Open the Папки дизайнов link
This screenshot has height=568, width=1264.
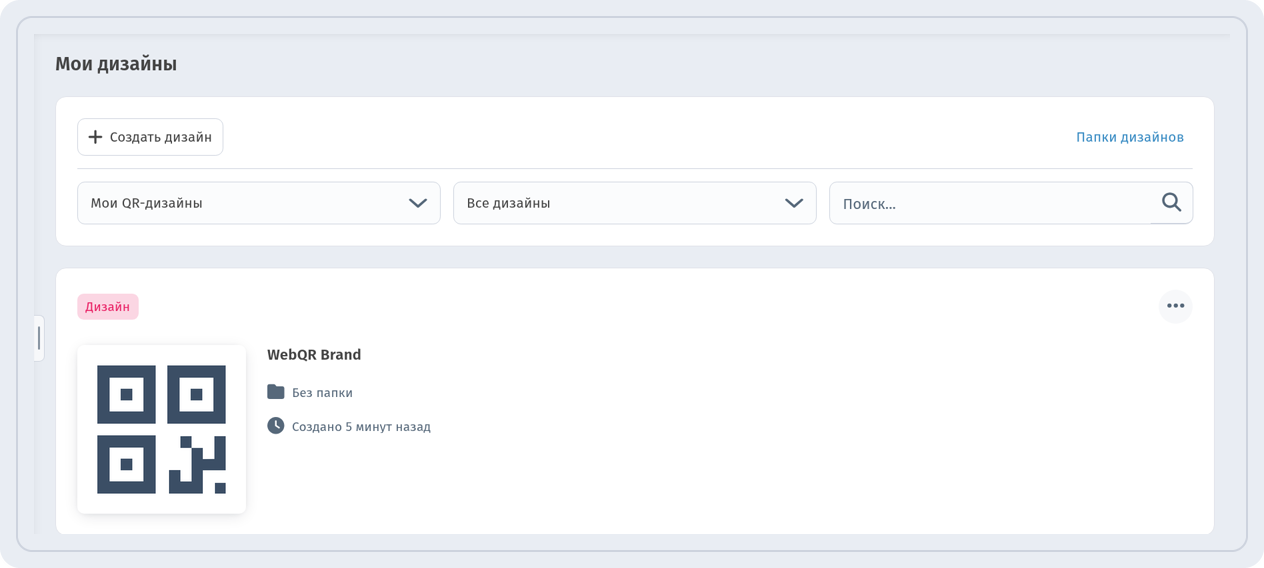click(x=1129, y=137)
